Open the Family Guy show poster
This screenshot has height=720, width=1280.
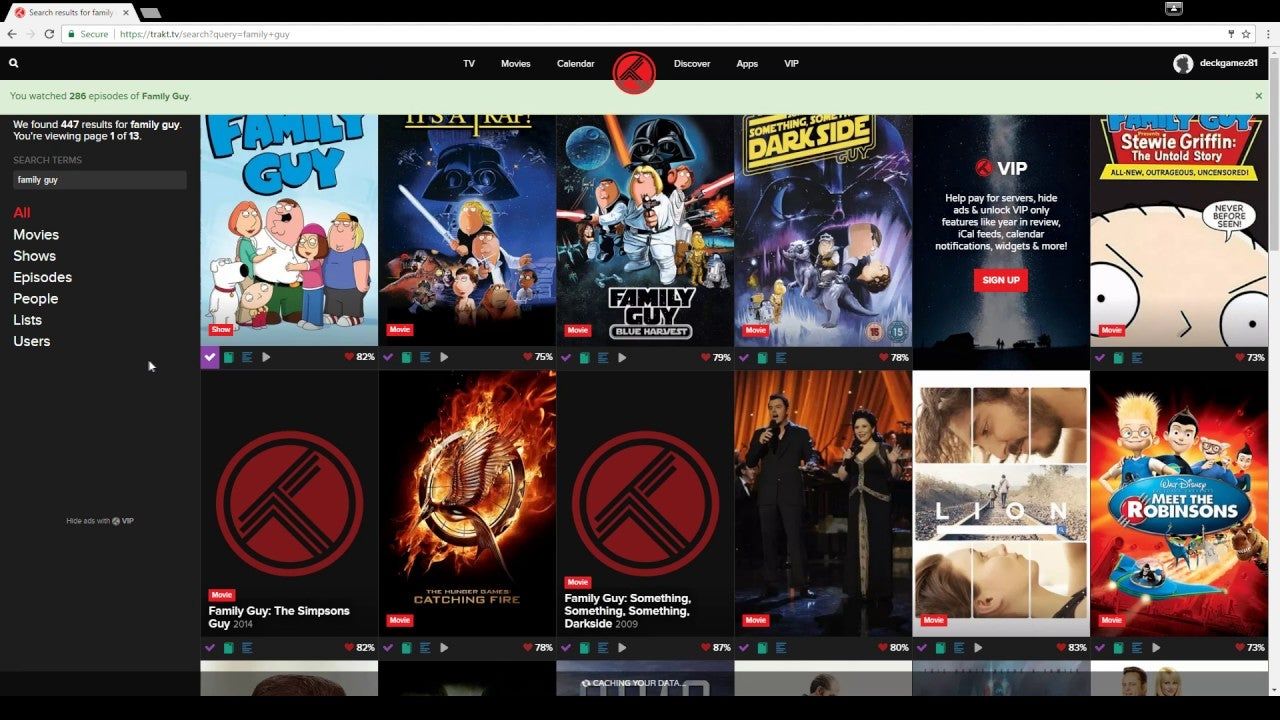288,230
